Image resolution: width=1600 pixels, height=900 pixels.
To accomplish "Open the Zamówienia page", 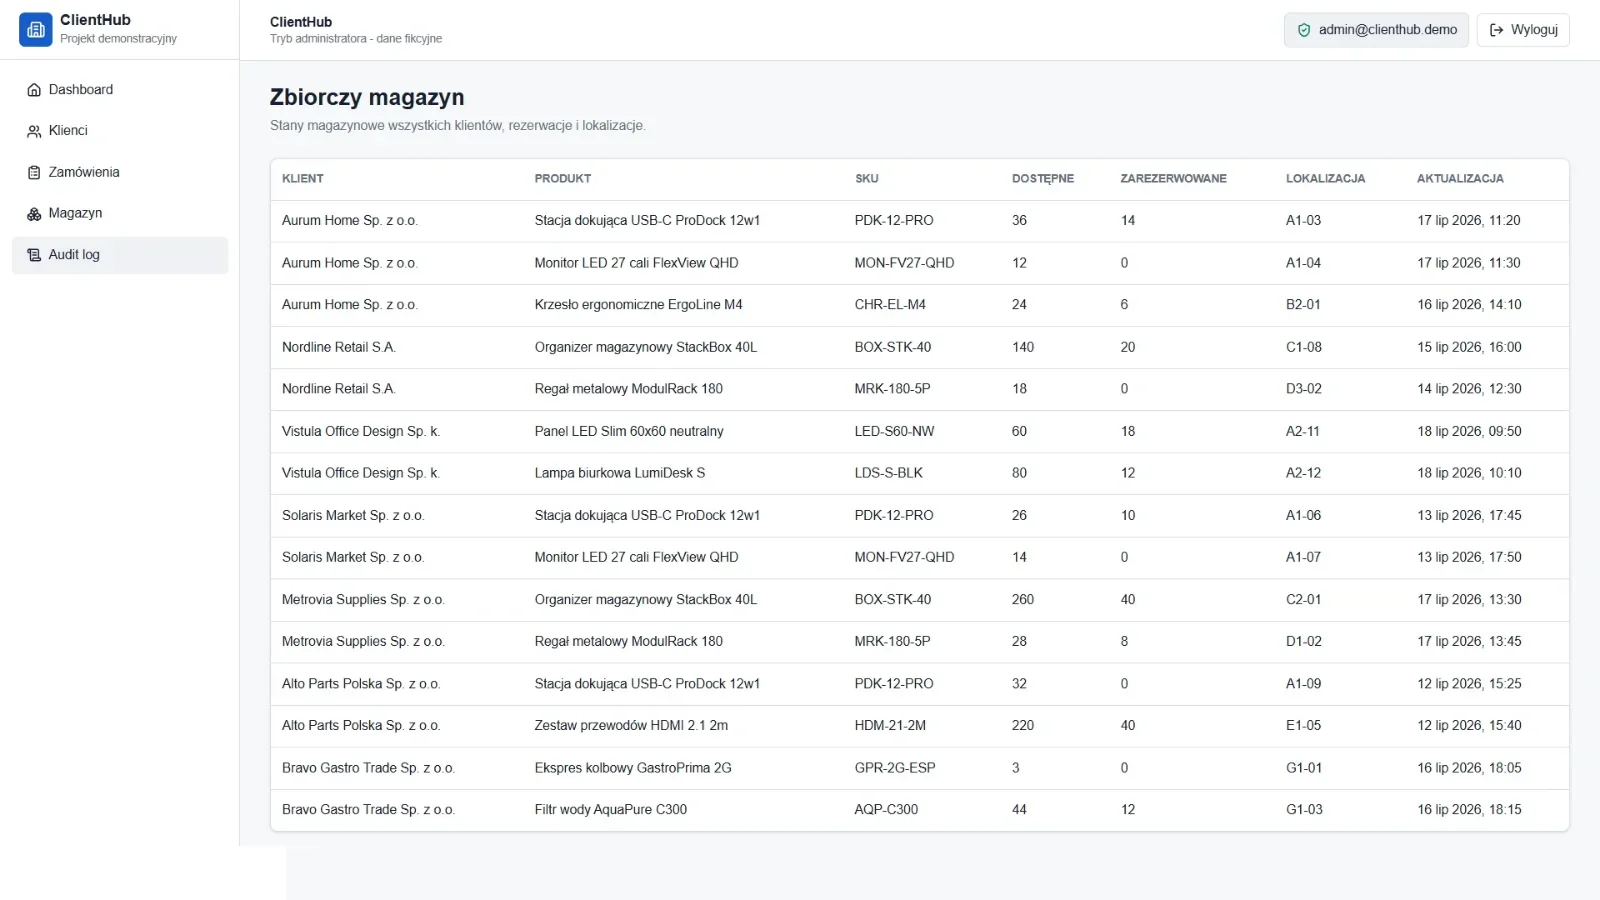I will 120,173.
